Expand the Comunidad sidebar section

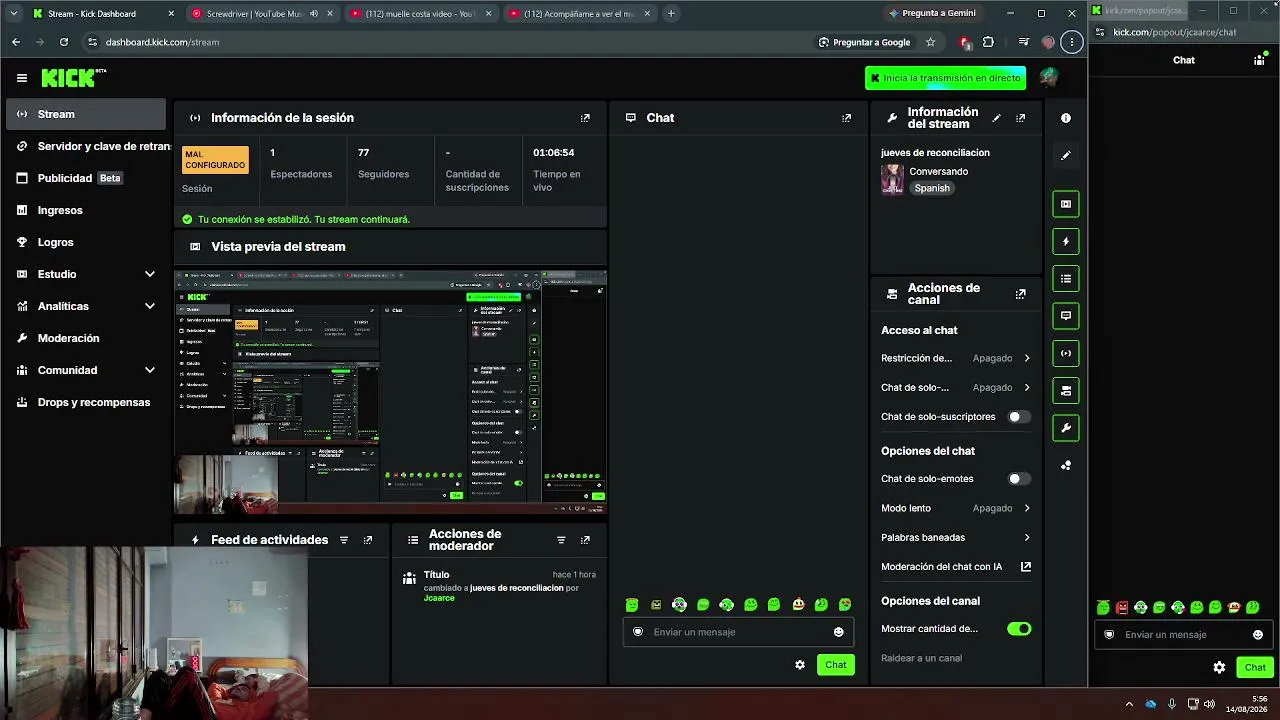(150, 370)
